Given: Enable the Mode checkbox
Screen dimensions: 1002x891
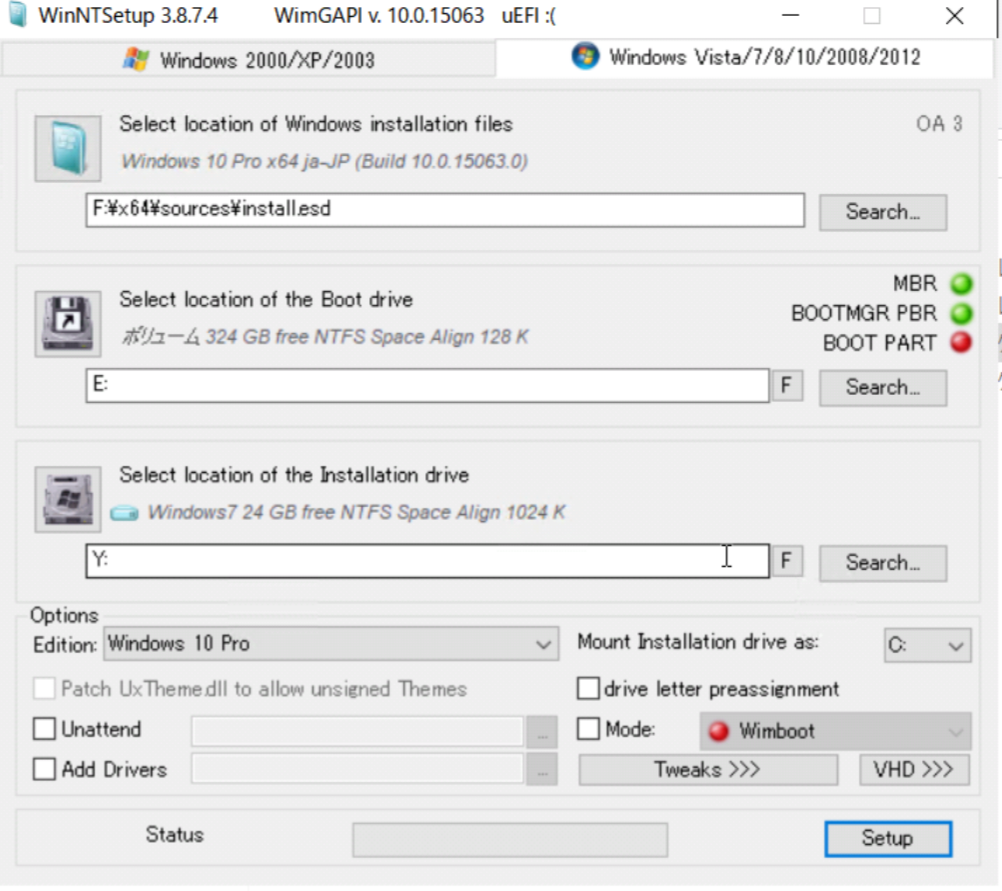Looking at the screenshot, I should (x=588, y=729).
